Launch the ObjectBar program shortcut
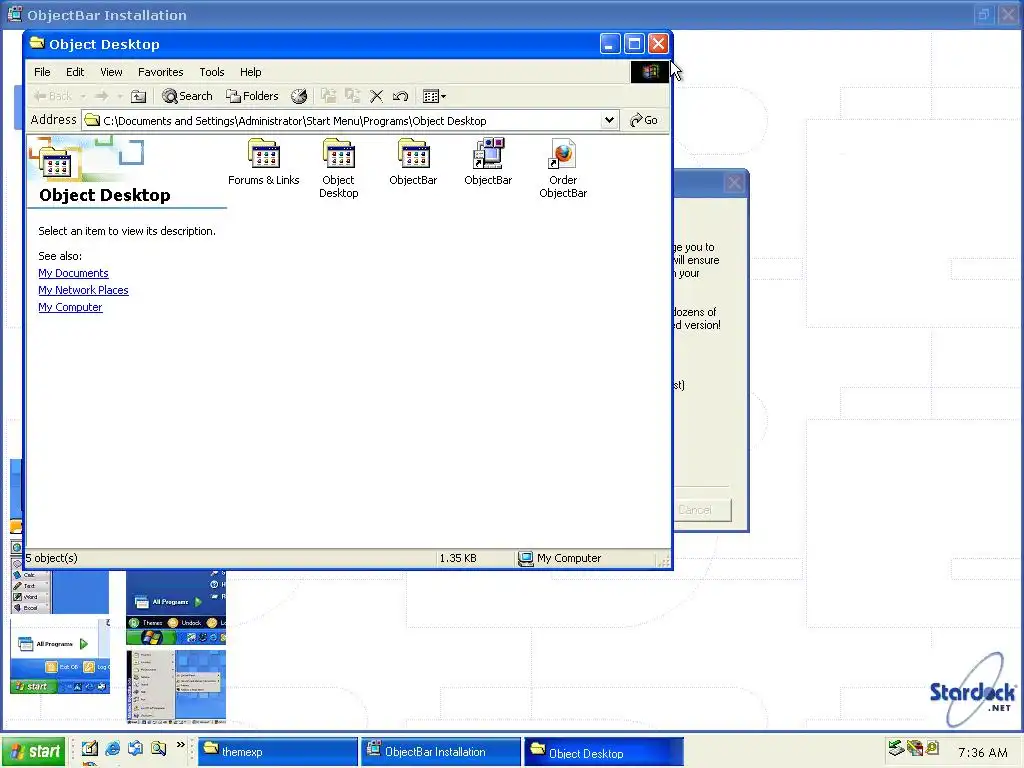The width and height of the screenshot is (1024, 768). [x=488, y=162]
